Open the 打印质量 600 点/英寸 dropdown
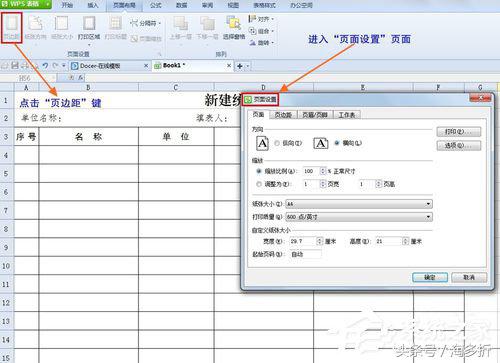This screenshot has width=500, height=363. coord(359,217)
